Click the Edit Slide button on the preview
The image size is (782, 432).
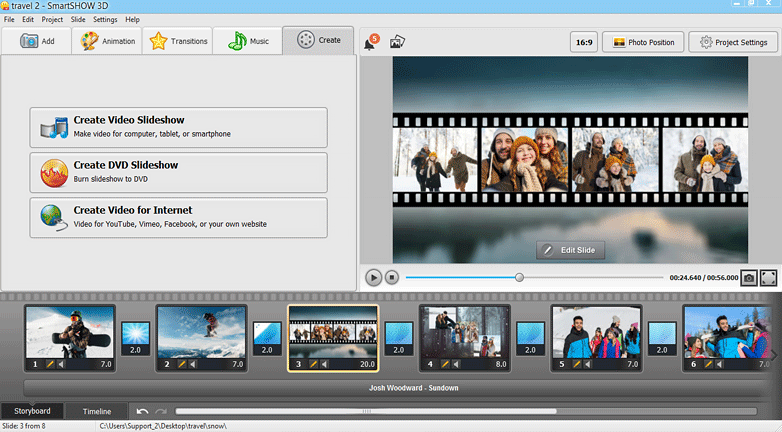point(570,250)
